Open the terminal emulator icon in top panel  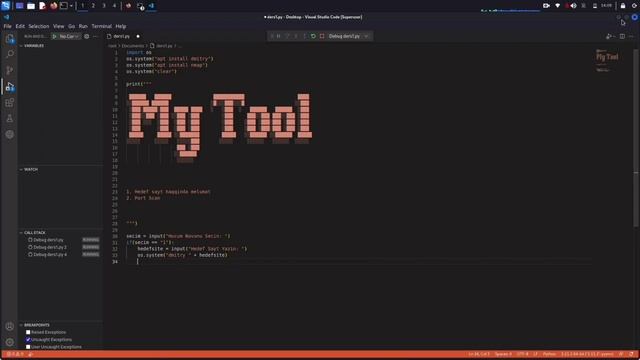point(64,6)
